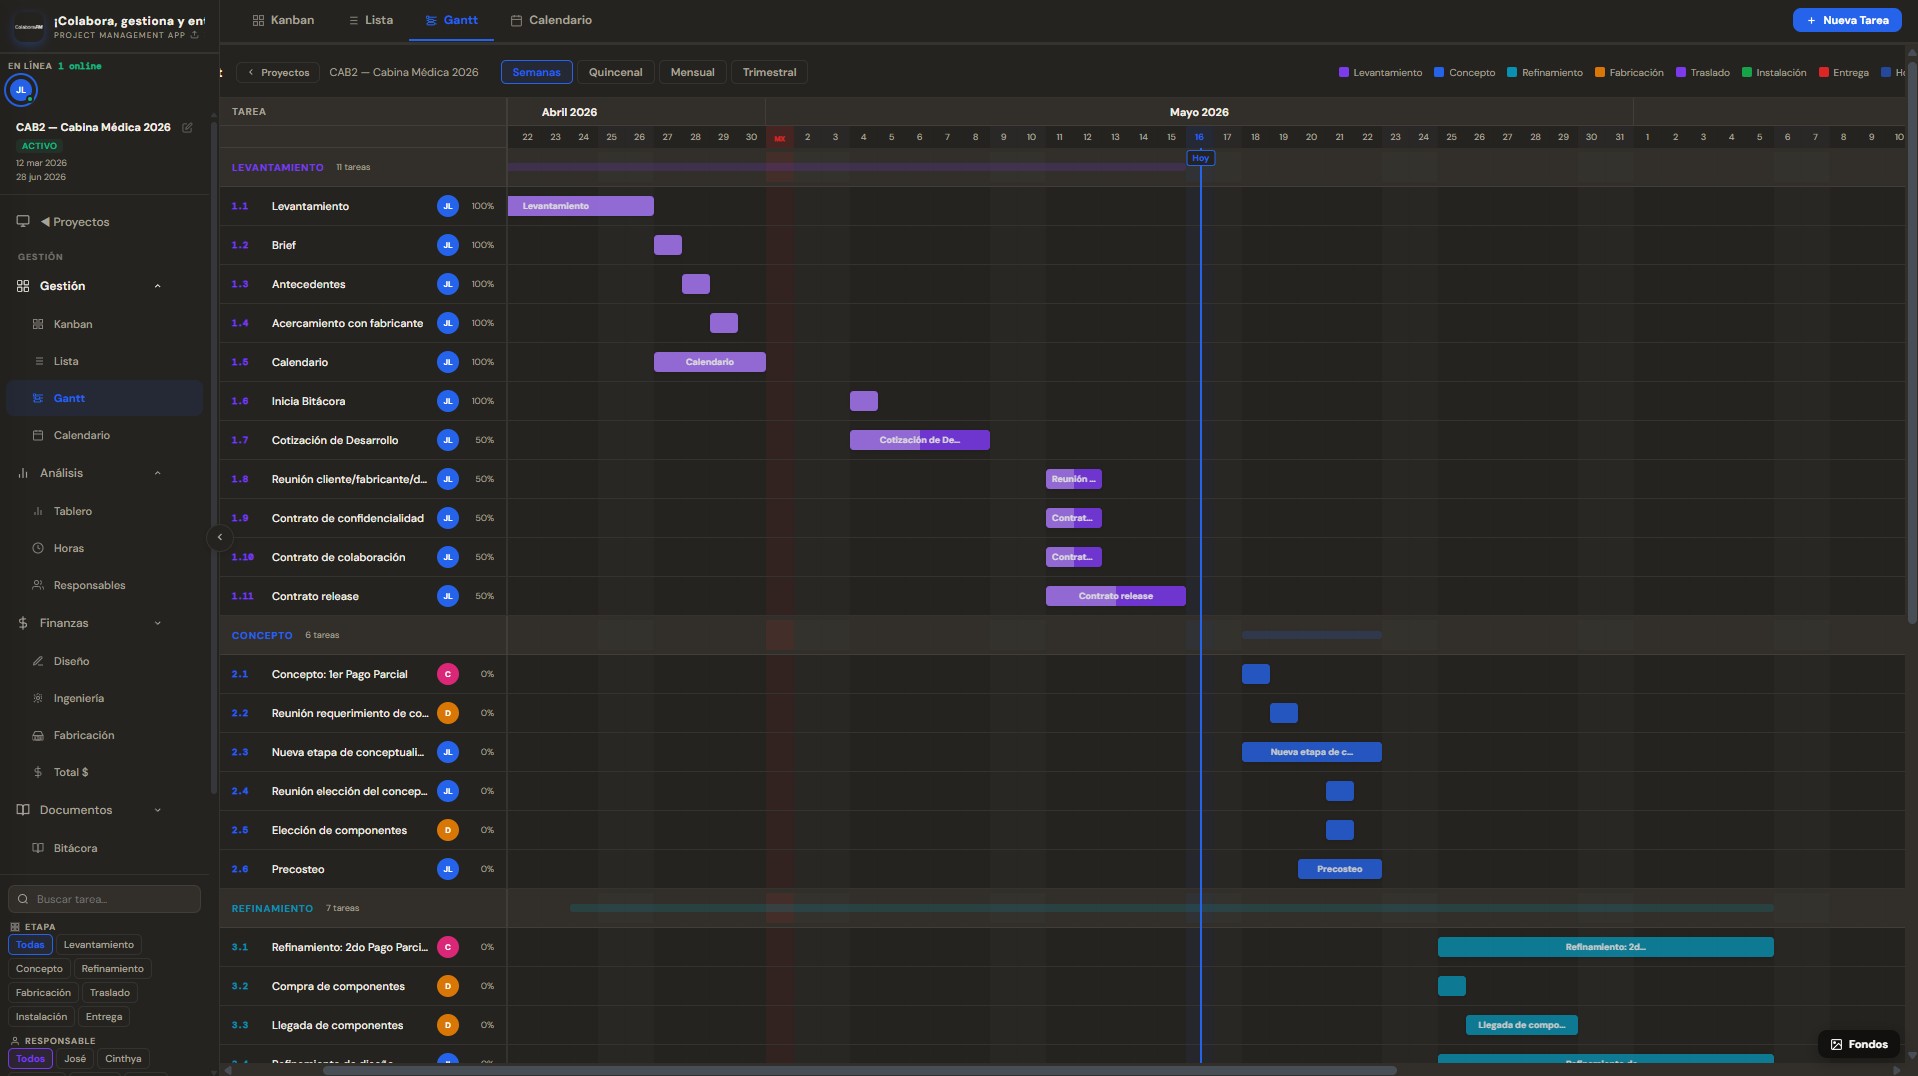Image resolution: width=1918 pixels, height=1076 pixels.
Task: Collapse the Gestión sidebar section
Action: (x=157, y=286)
